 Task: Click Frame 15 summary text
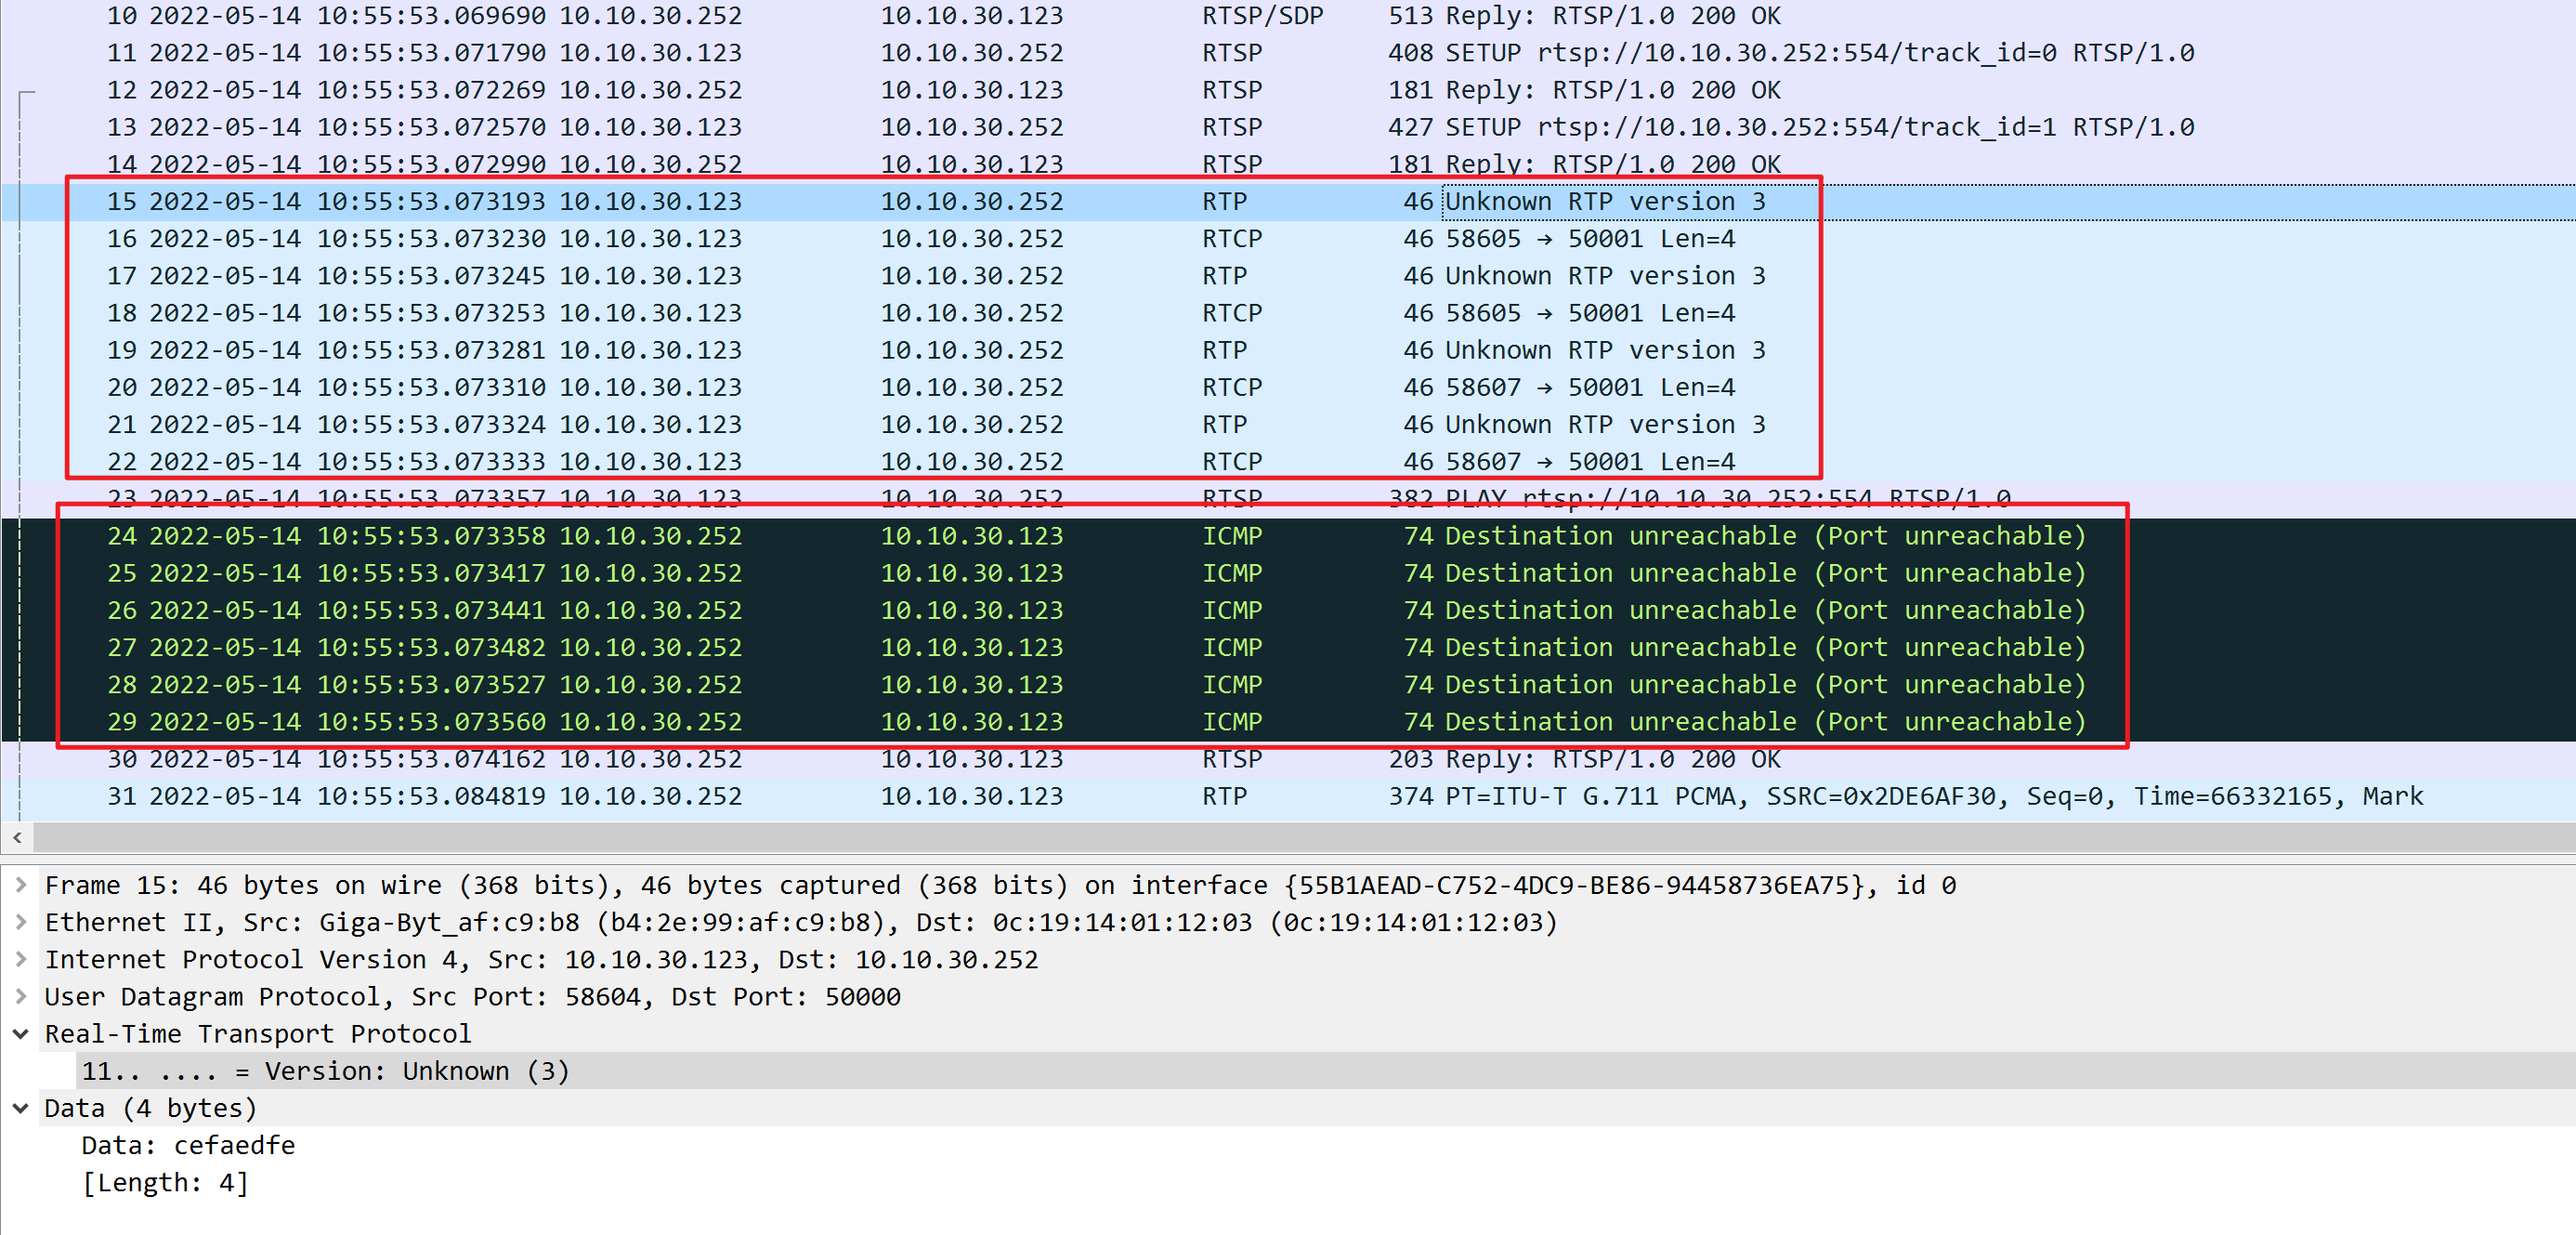coord(1000,885)
